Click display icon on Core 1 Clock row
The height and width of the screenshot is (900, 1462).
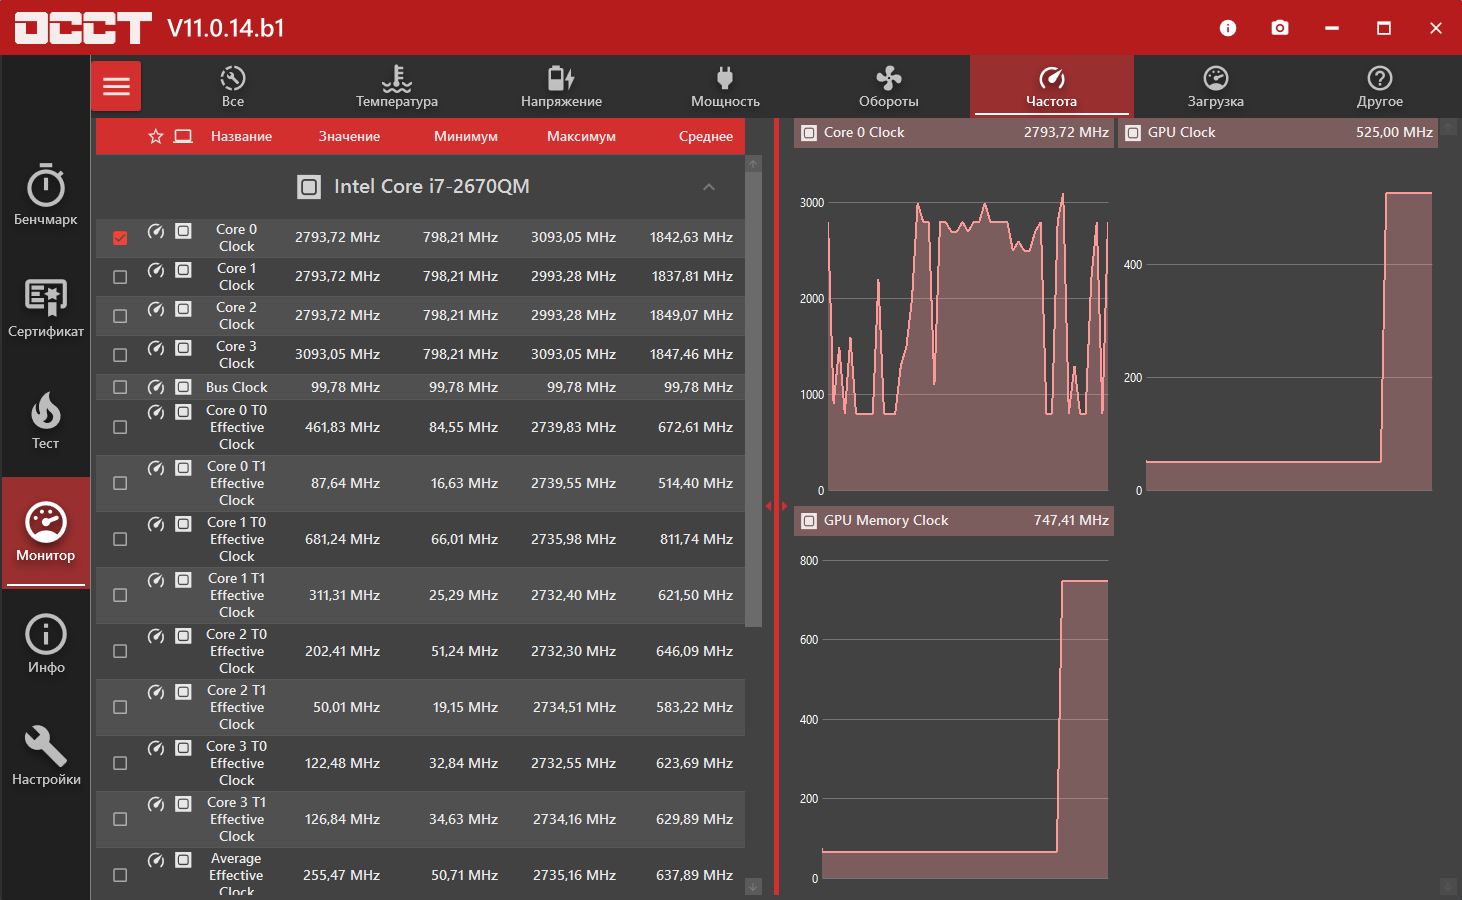(x=183, y=270)
